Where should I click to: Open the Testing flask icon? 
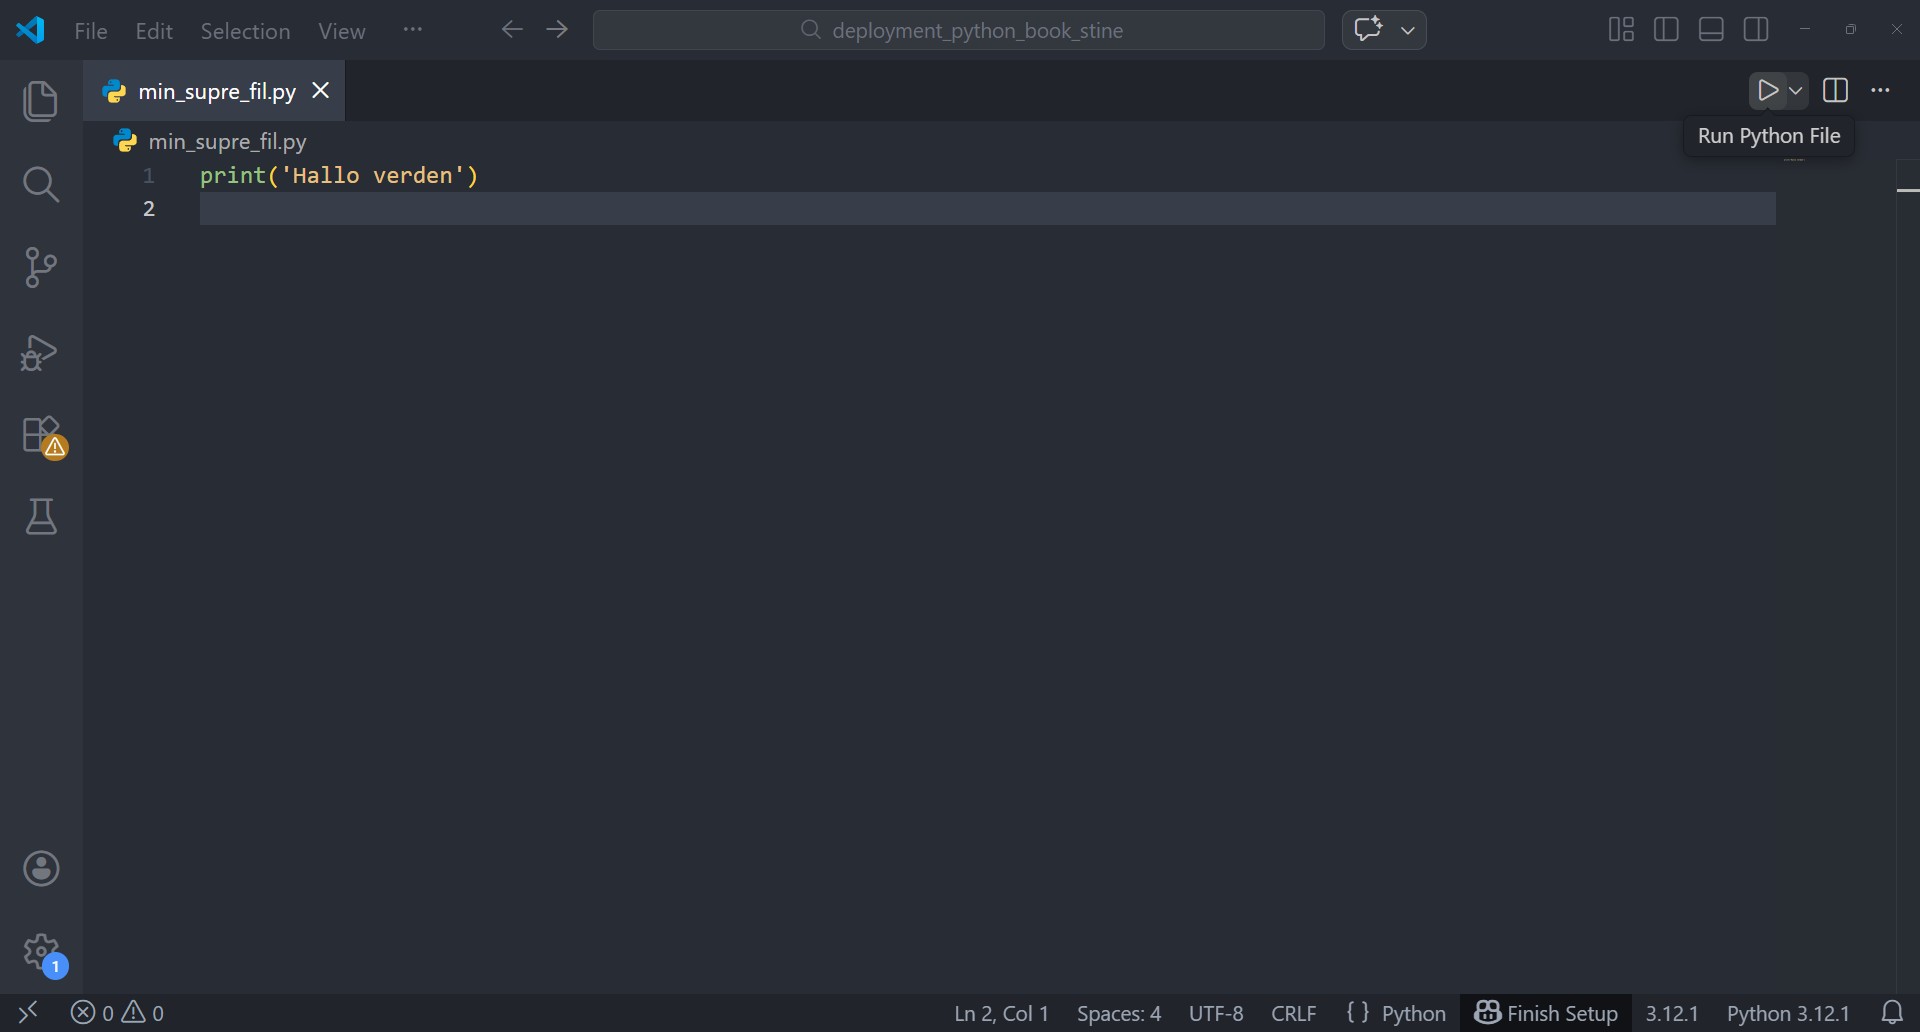[x=40, y=517]
